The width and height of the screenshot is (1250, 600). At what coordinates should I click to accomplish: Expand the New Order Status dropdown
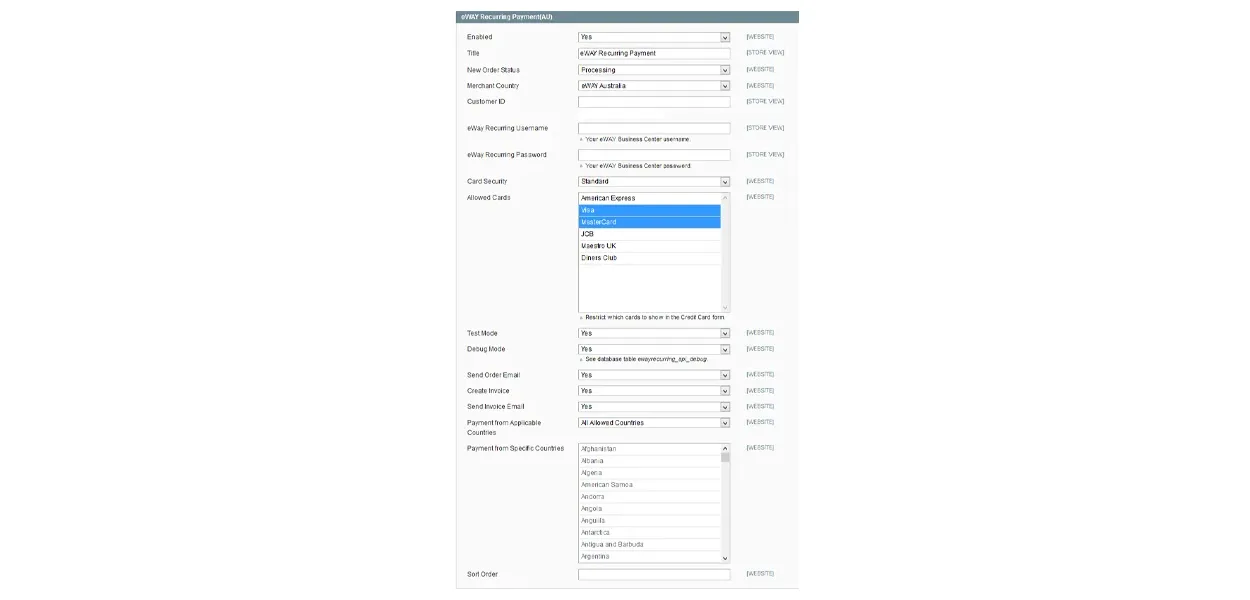click(654, 70)
